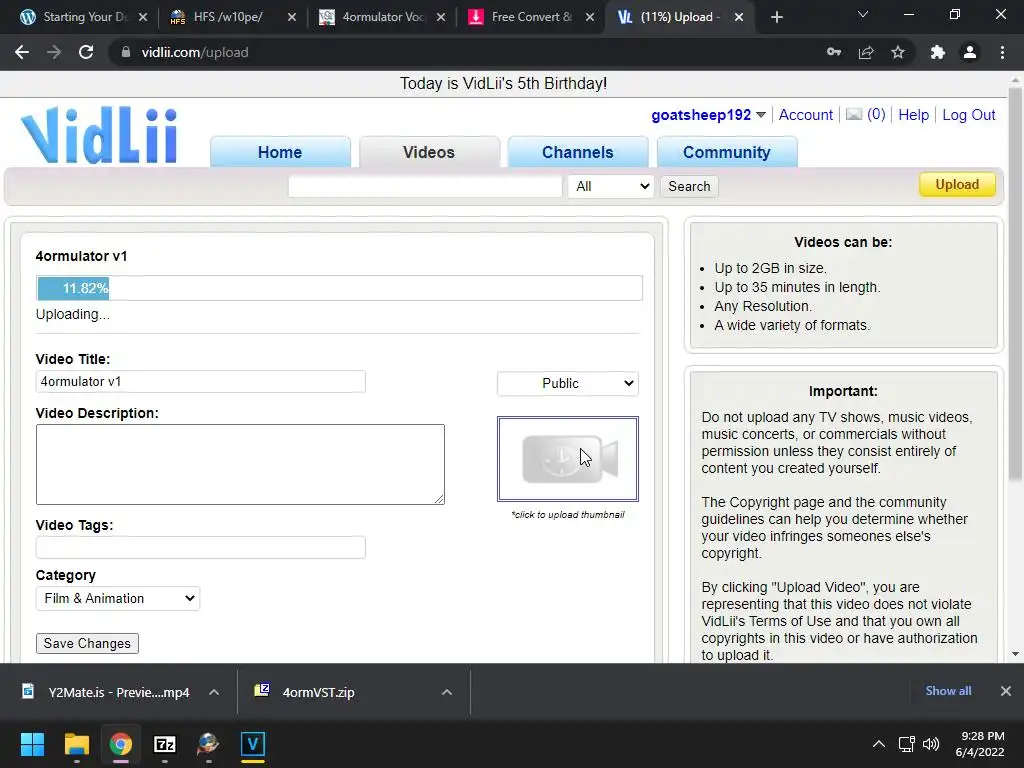
Task: Go back using browser back arrow
Action: click(22, 52)
